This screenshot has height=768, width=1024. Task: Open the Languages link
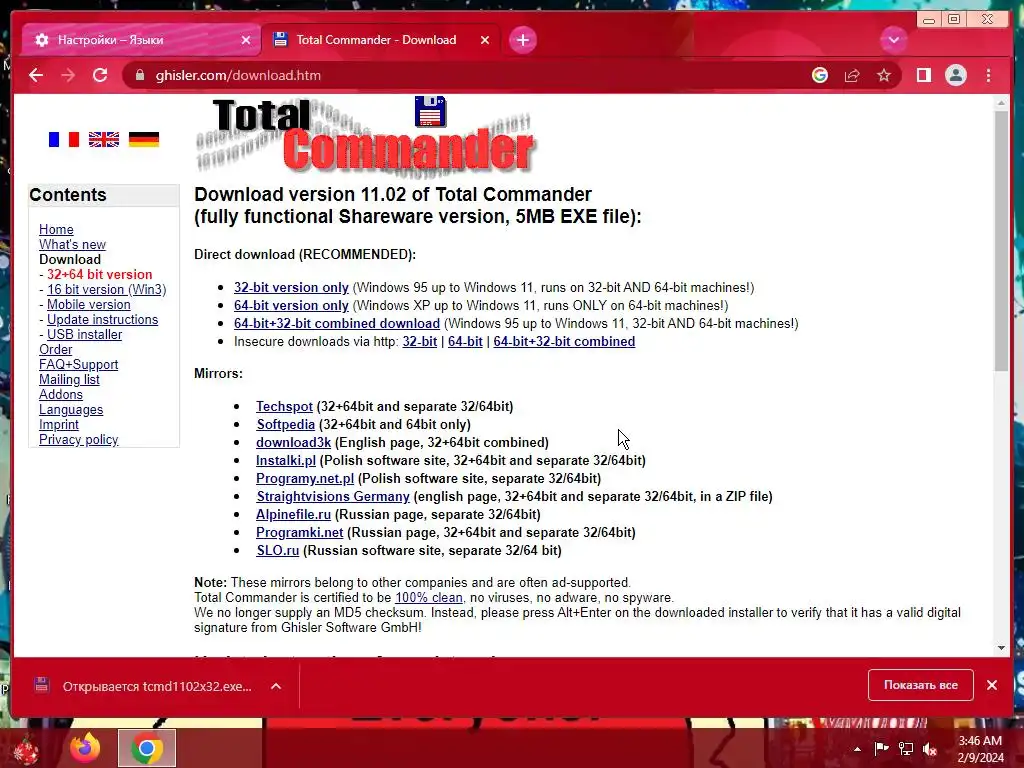click(71, 409)
